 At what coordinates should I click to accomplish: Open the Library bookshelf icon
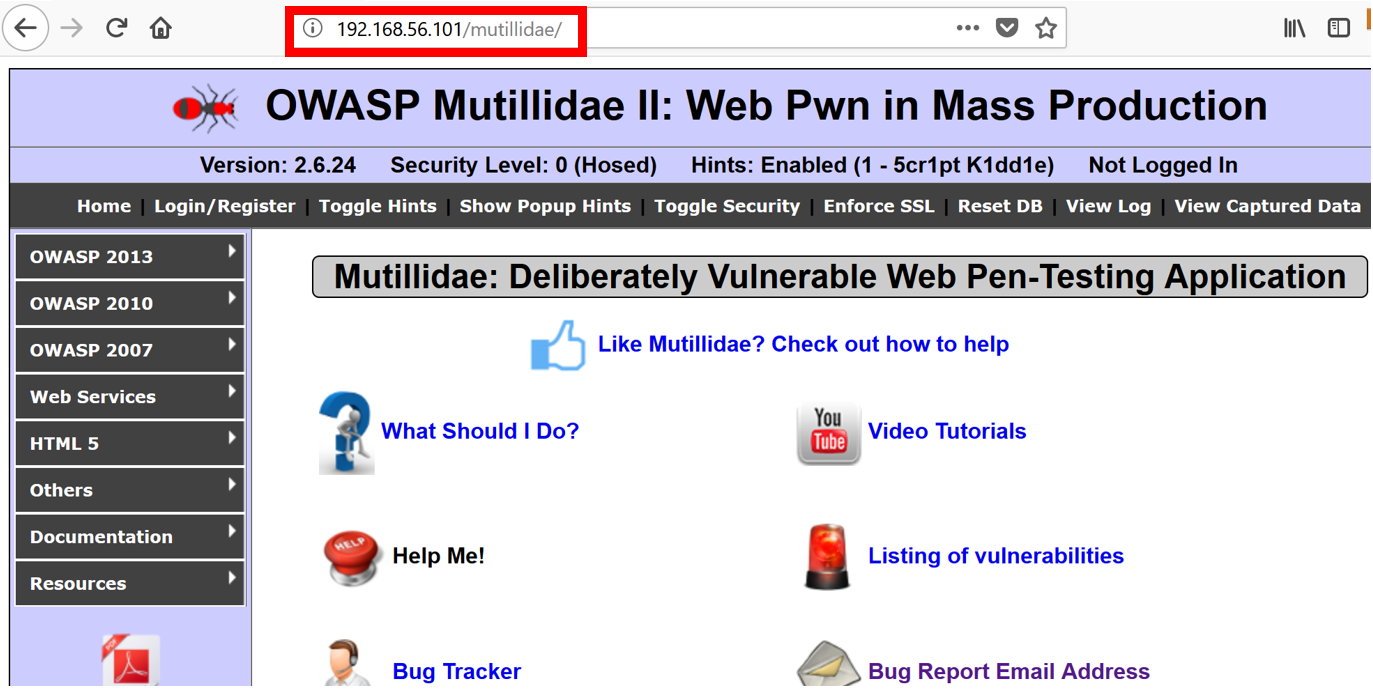1295,28
